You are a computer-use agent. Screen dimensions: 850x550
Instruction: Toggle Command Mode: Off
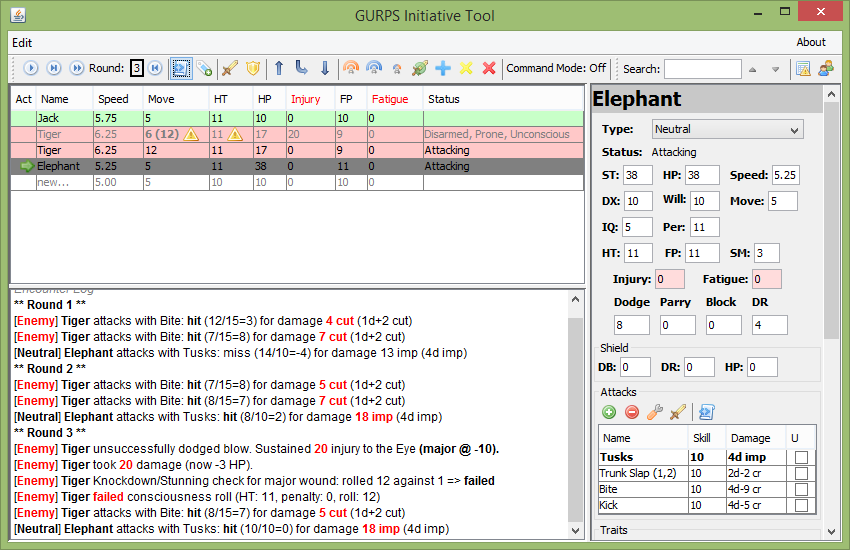pos(556,68)
